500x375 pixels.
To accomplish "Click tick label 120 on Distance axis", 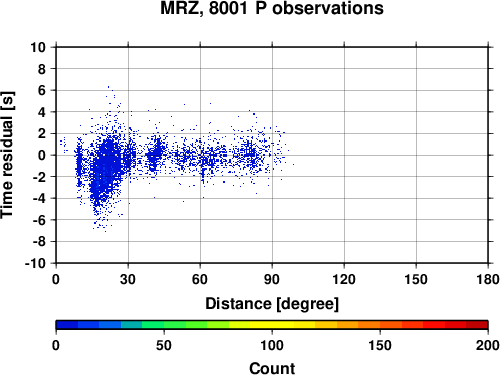I will coord(344,279).
